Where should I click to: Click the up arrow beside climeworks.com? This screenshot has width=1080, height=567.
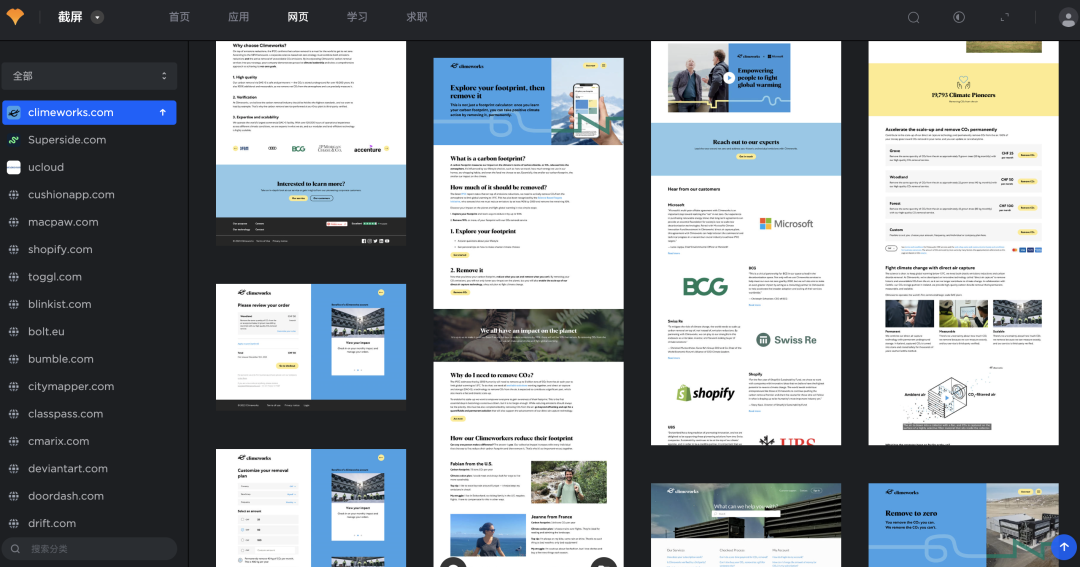coord(163,112)
